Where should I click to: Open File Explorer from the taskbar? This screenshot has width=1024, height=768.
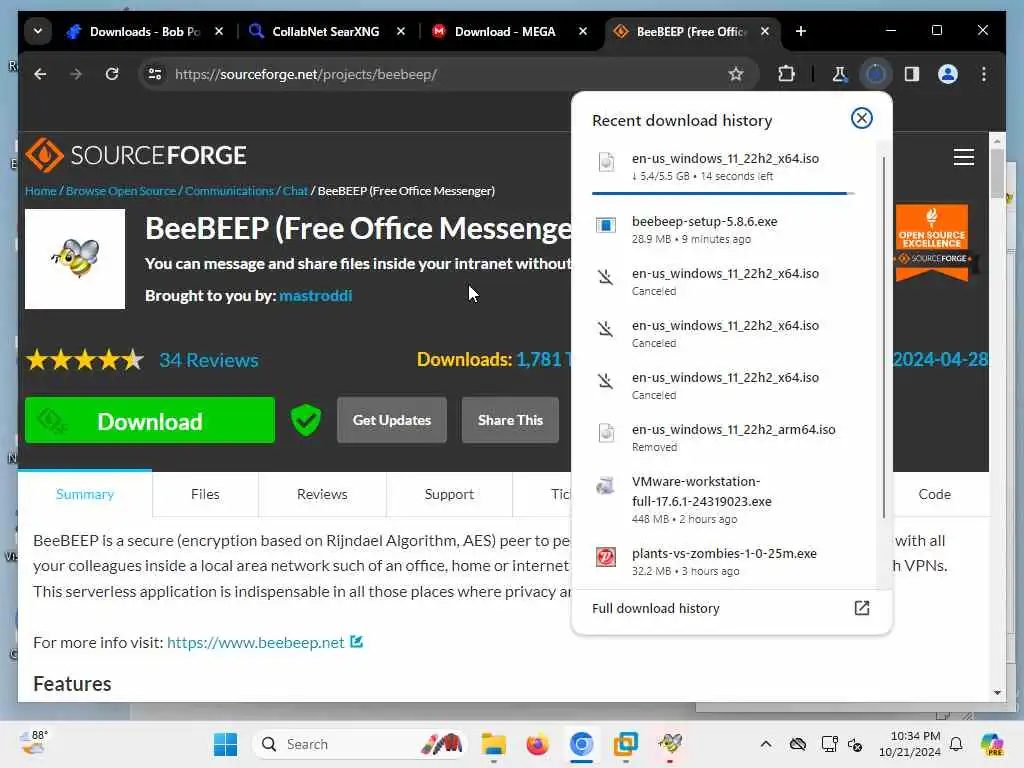click(x=494, y=744)
